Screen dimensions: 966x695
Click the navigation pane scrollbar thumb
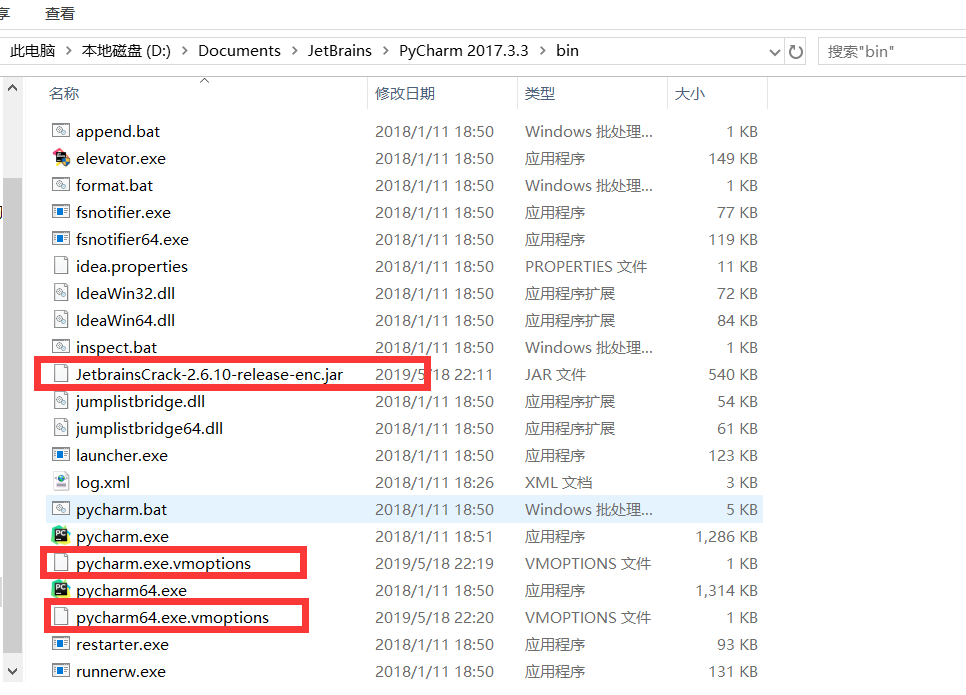coord(12,415)
